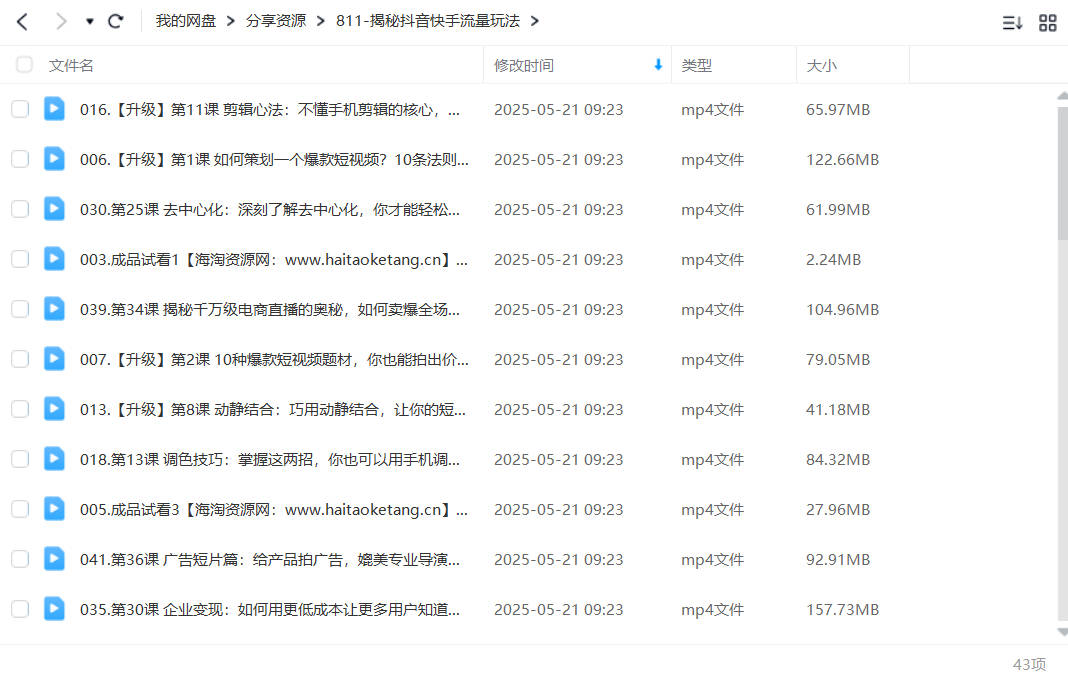
Task: Check the box for 035.第30课 企业变现
Action: 20,609
